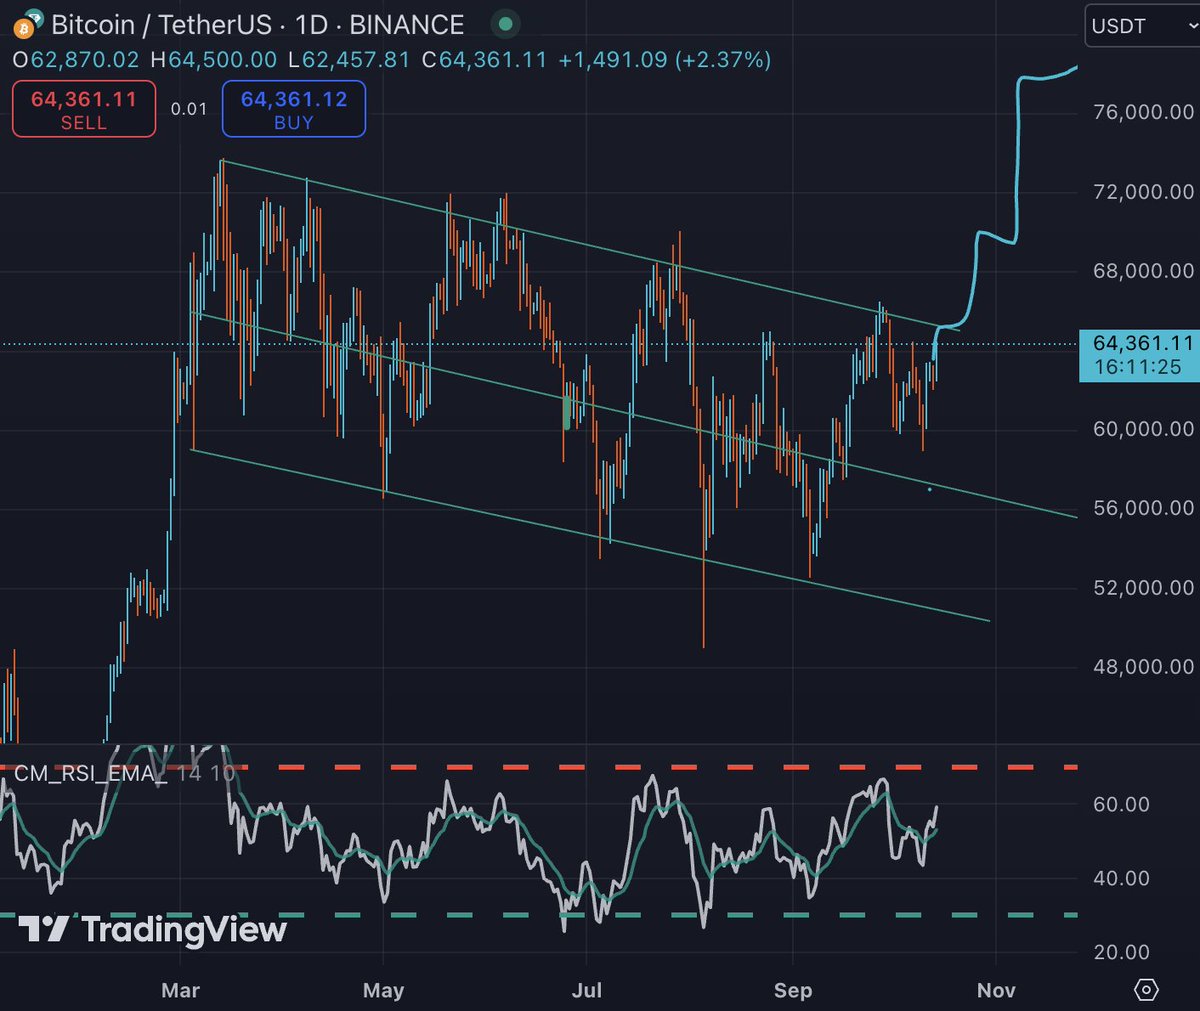This screenshot has height=1011, width=1200.
Task: Click the close price value C64,361.11
Action: click(x=484, y=60)
